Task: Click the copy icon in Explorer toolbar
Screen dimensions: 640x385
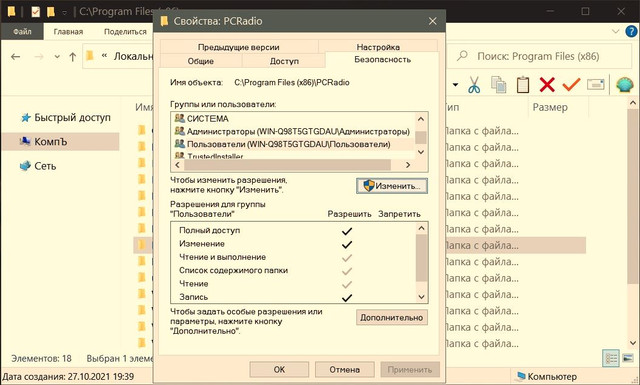Action: (x=498, y=85)
